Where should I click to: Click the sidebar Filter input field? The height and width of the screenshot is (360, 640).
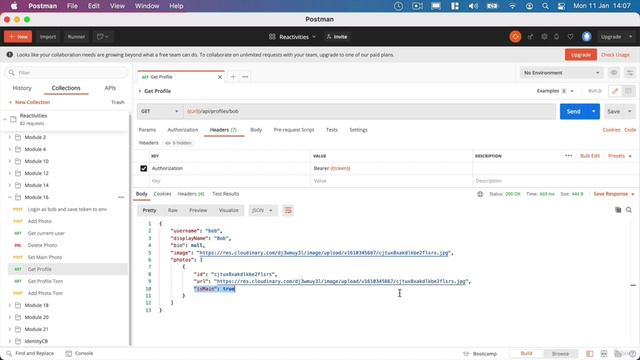67,73
